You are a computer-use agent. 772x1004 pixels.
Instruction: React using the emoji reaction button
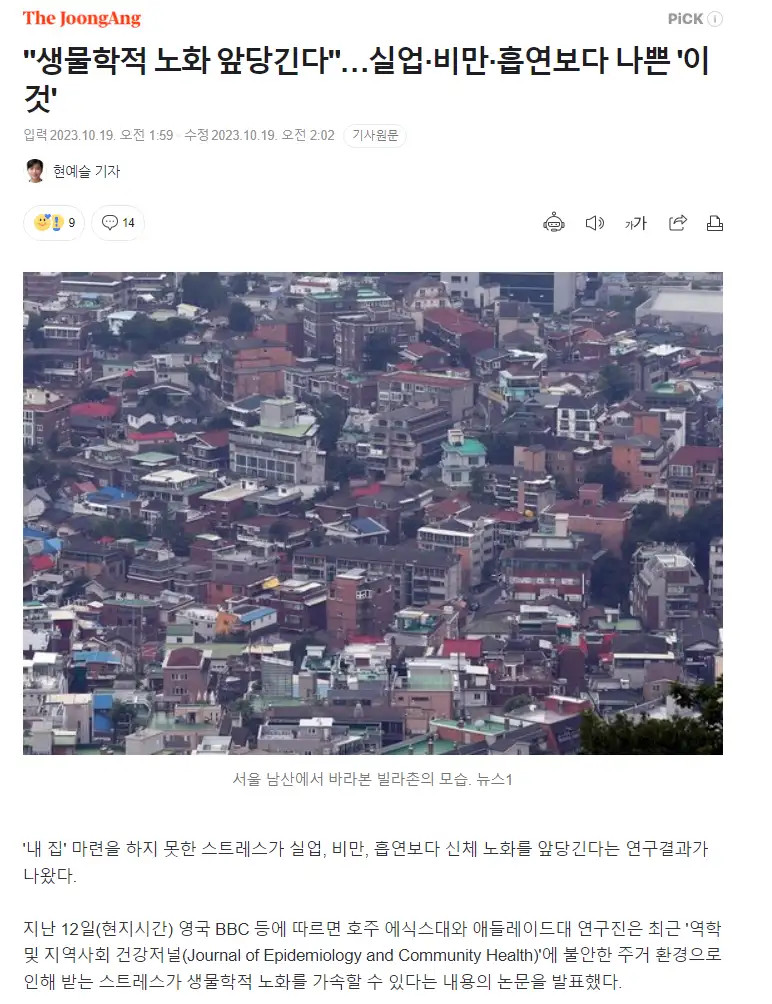tap(54, 223)
